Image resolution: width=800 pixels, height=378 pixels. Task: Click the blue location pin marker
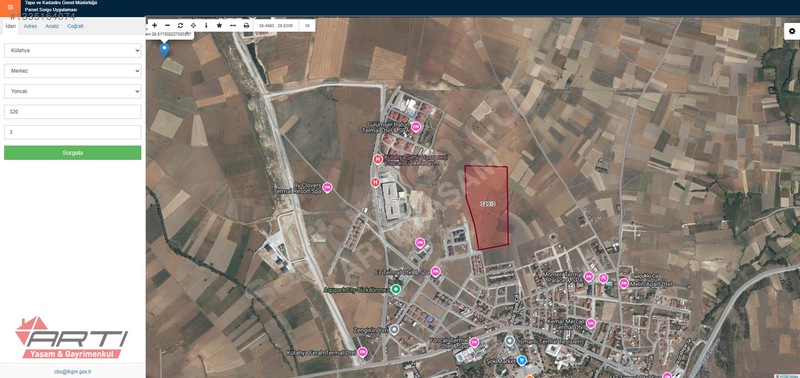pos(164,50)
